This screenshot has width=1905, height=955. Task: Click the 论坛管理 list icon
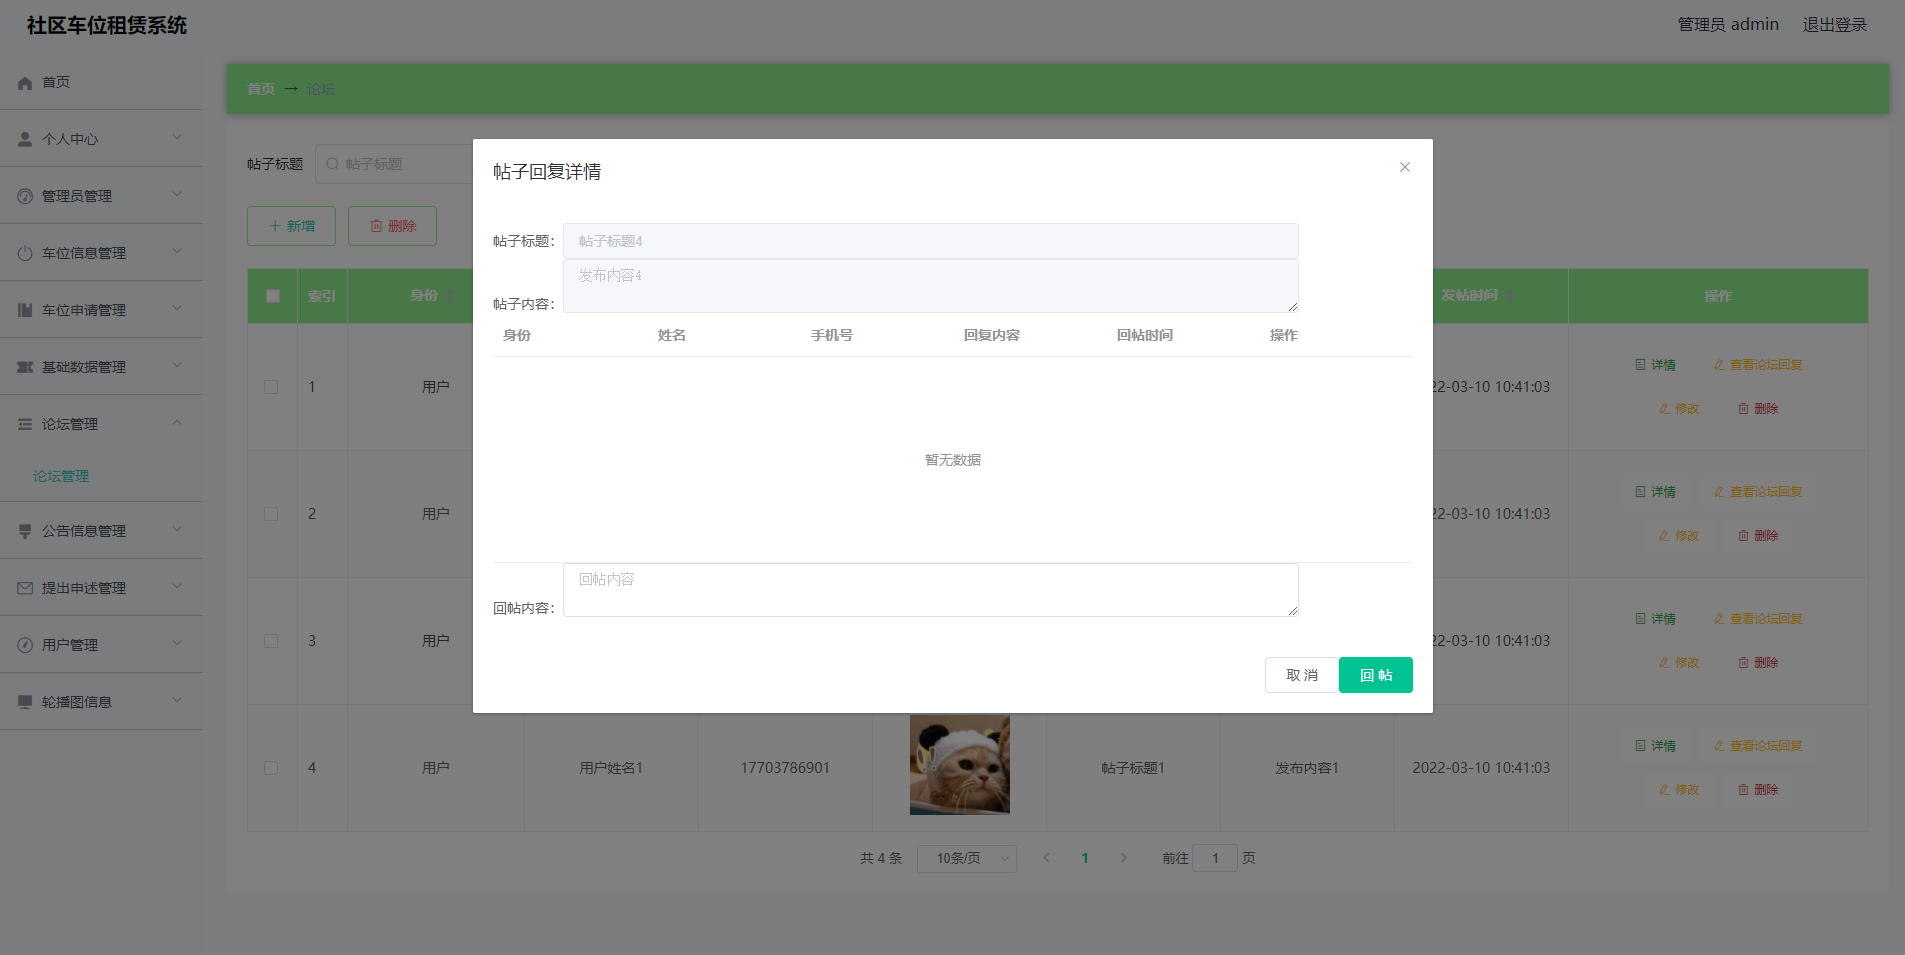click(x=25, y=425)
